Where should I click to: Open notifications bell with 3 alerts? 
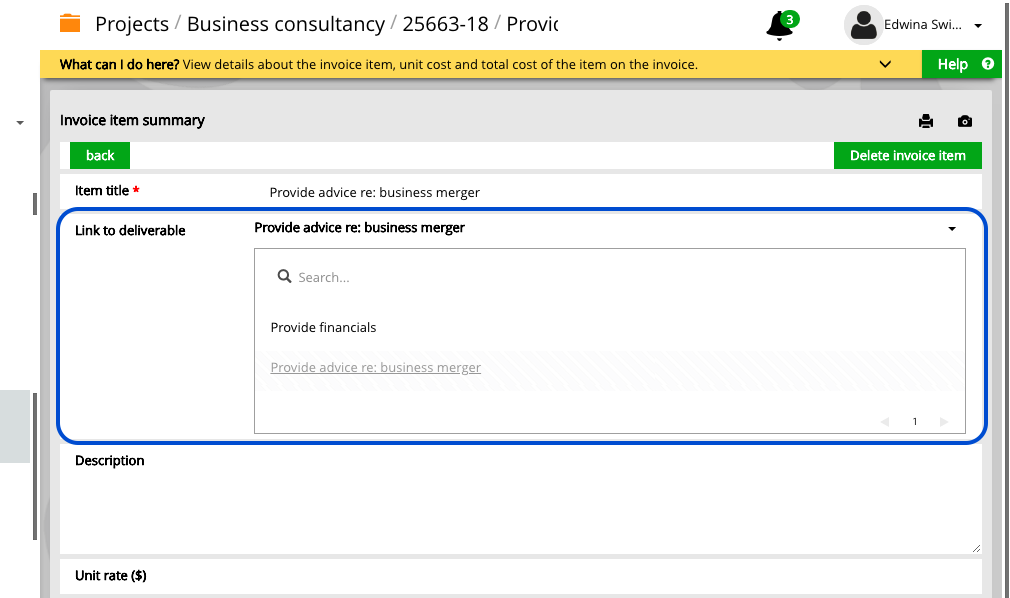click(x=781, y=25)
